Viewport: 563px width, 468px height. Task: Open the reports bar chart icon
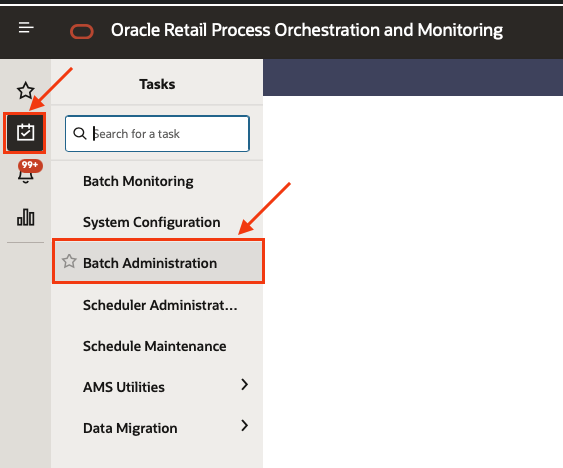pyautogui.click(x=25, y=217)
